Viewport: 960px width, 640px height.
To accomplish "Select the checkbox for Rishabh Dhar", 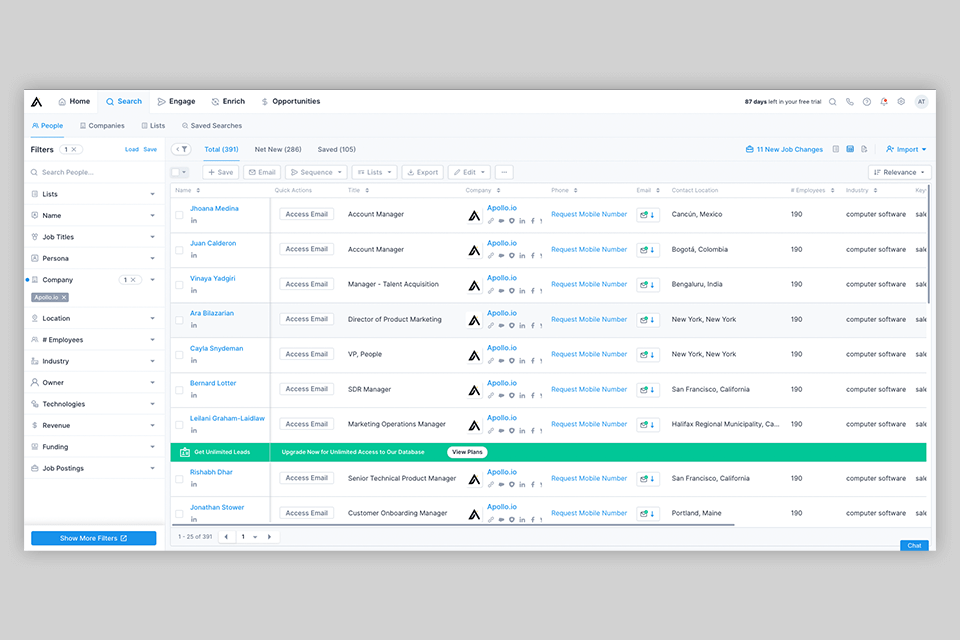I will pyautogui.click(x=179, y=479).
